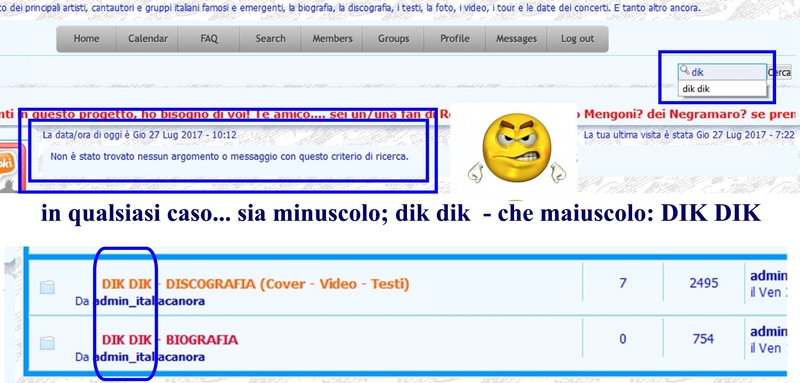
Task: Click folder icon beside DISCOGRAFIA topic
Action: click(x=47, y=288)
